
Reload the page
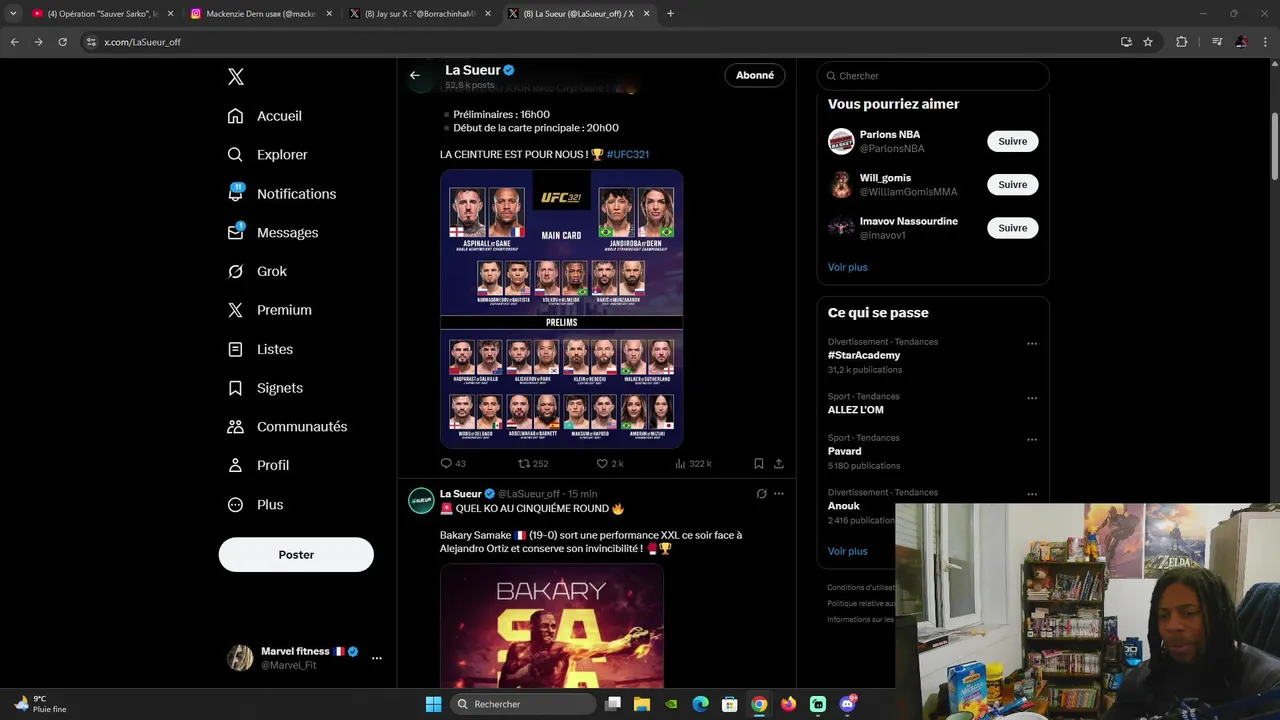[62, 42]
